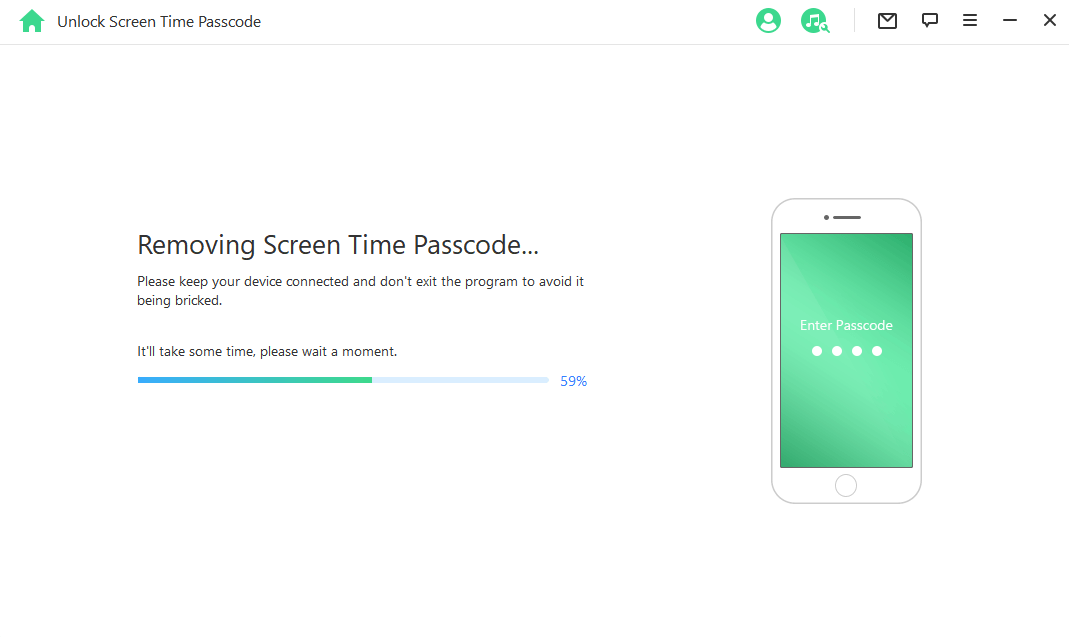
Task: Click the phone's home button circle
Action: point(846,485)
